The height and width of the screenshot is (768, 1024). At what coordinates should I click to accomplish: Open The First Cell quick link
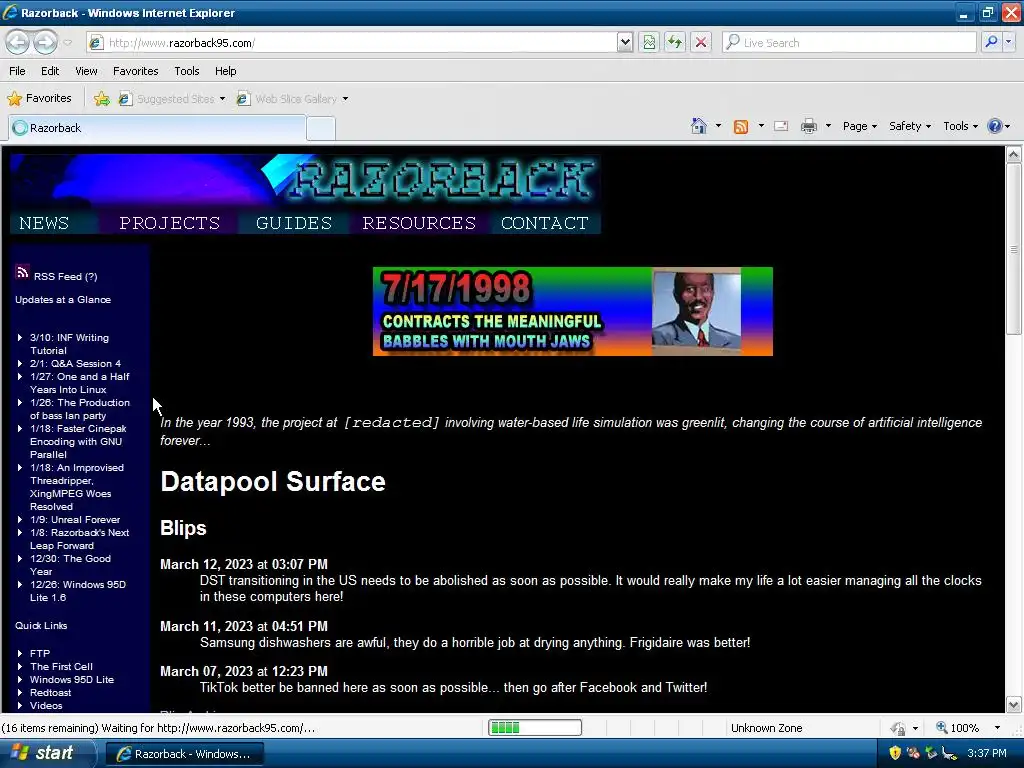tap(61, 667)
